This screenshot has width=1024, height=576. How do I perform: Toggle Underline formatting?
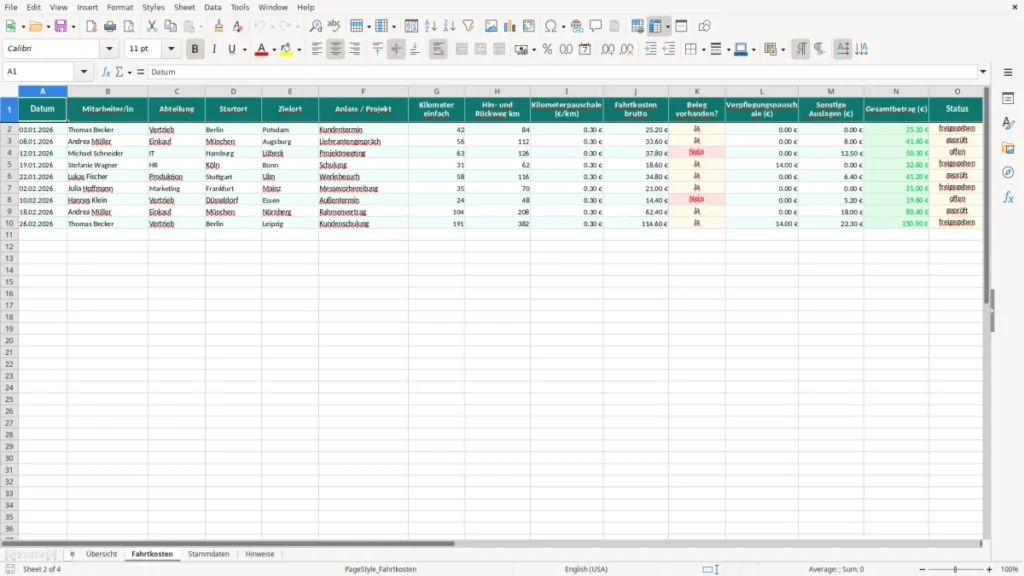232,49
